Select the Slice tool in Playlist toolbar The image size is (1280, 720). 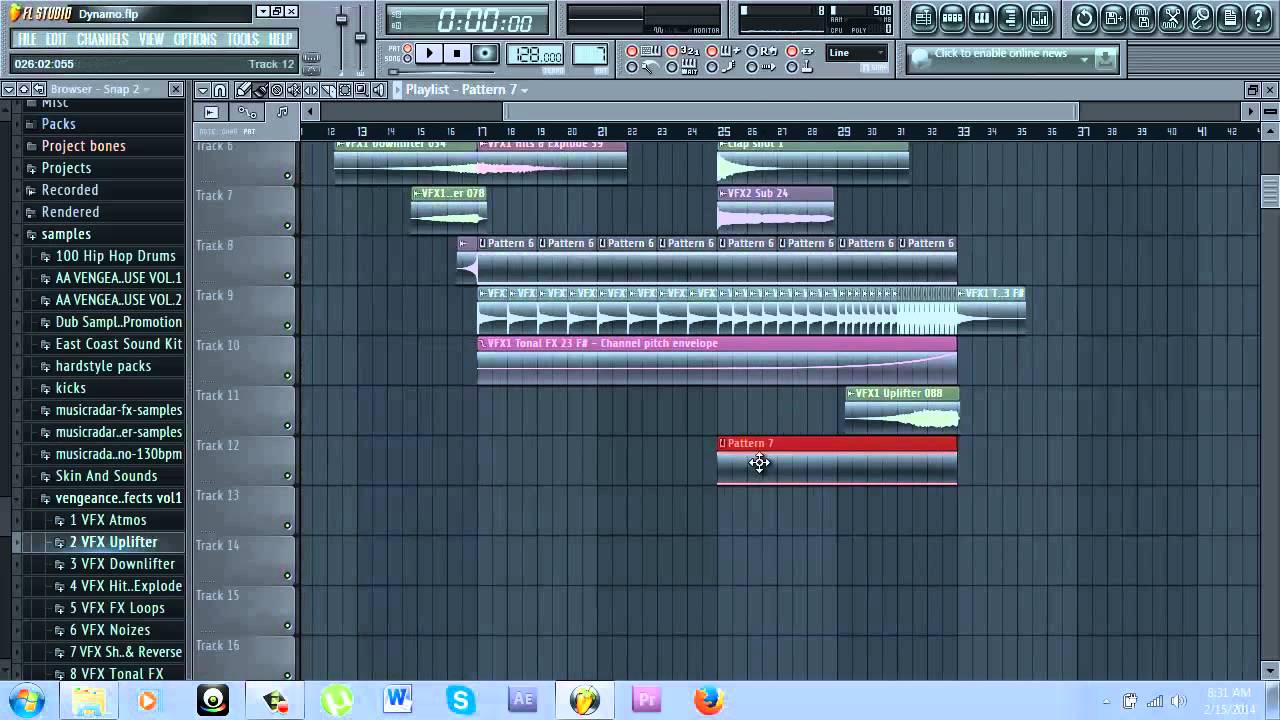pyautogui.click(x=328, y=91)
